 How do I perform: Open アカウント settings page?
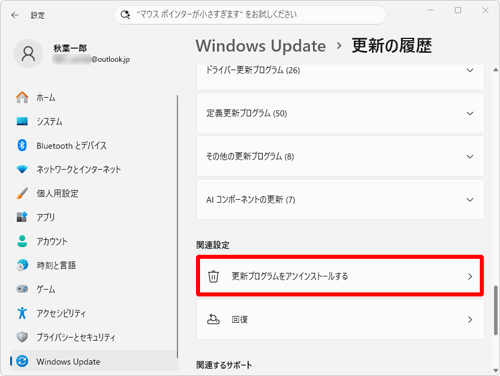point(93,241)
